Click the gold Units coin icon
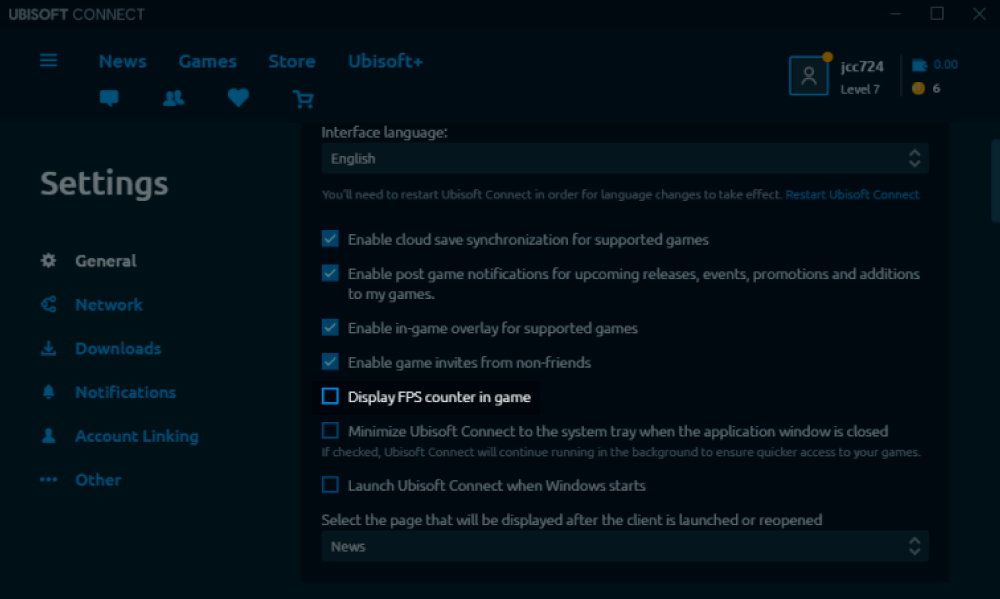The width and height of the screenshot is (1000, 599). point(919,88)
